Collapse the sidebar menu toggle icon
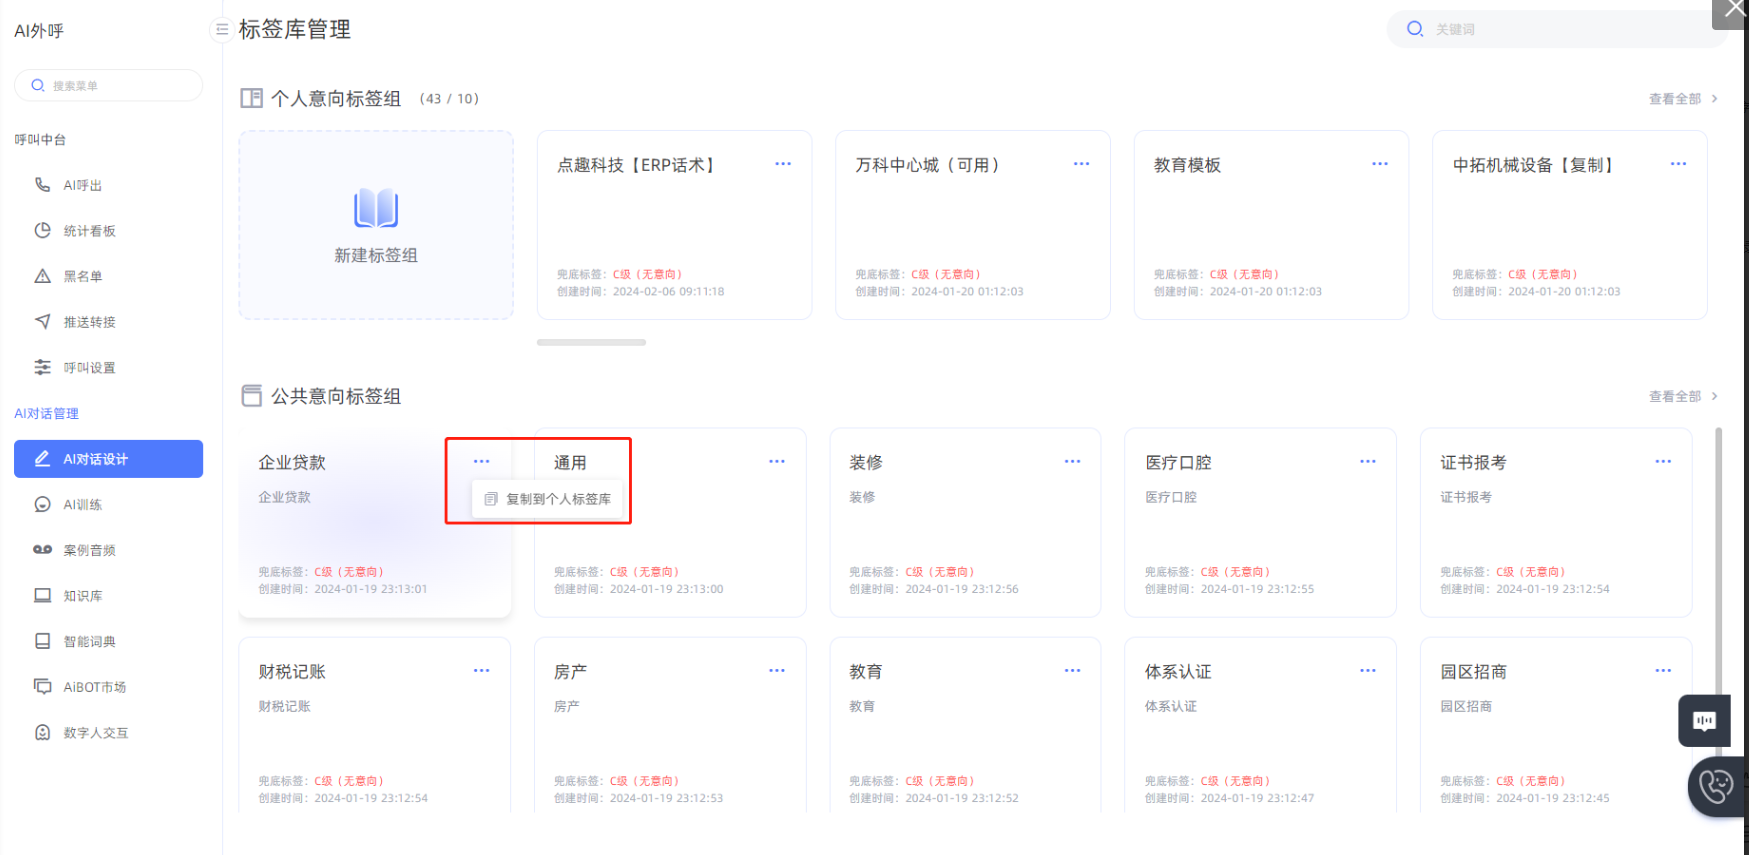Viewport: 1749px width, 855px height. [222, 30]
